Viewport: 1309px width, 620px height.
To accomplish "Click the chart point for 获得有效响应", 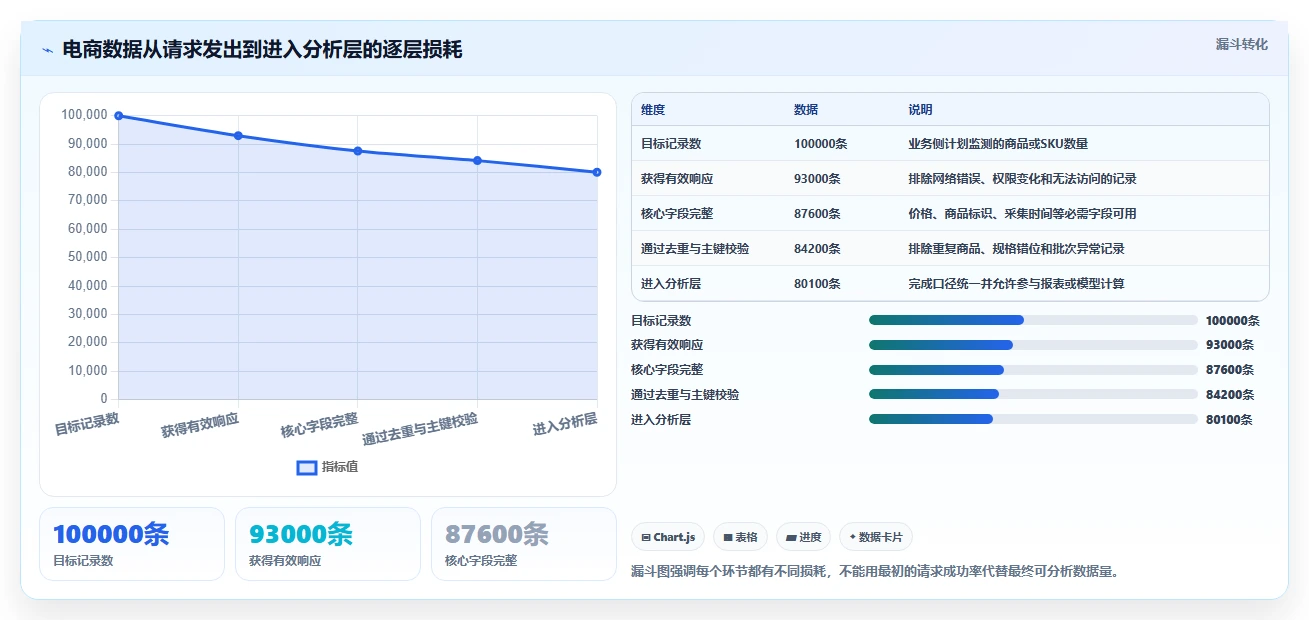I will pyautogui.click(x=238, y=136).
